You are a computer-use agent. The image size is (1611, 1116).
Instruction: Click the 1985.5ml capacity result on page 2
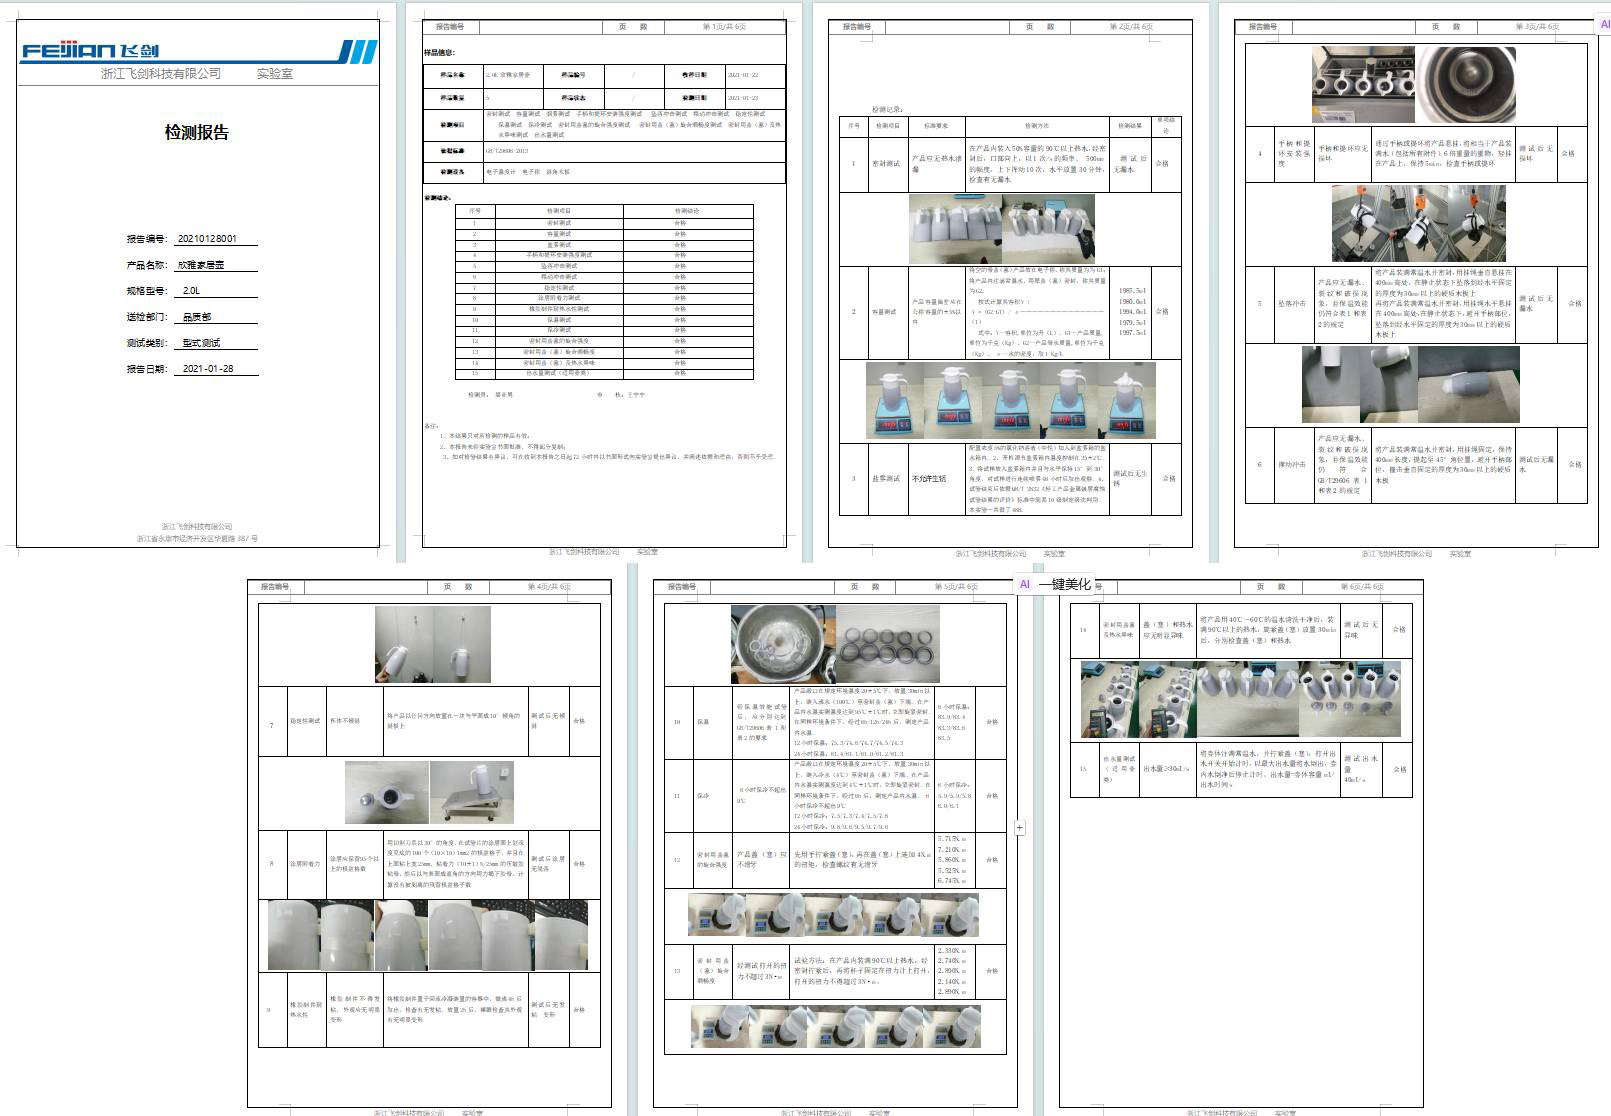[1132, 291]
